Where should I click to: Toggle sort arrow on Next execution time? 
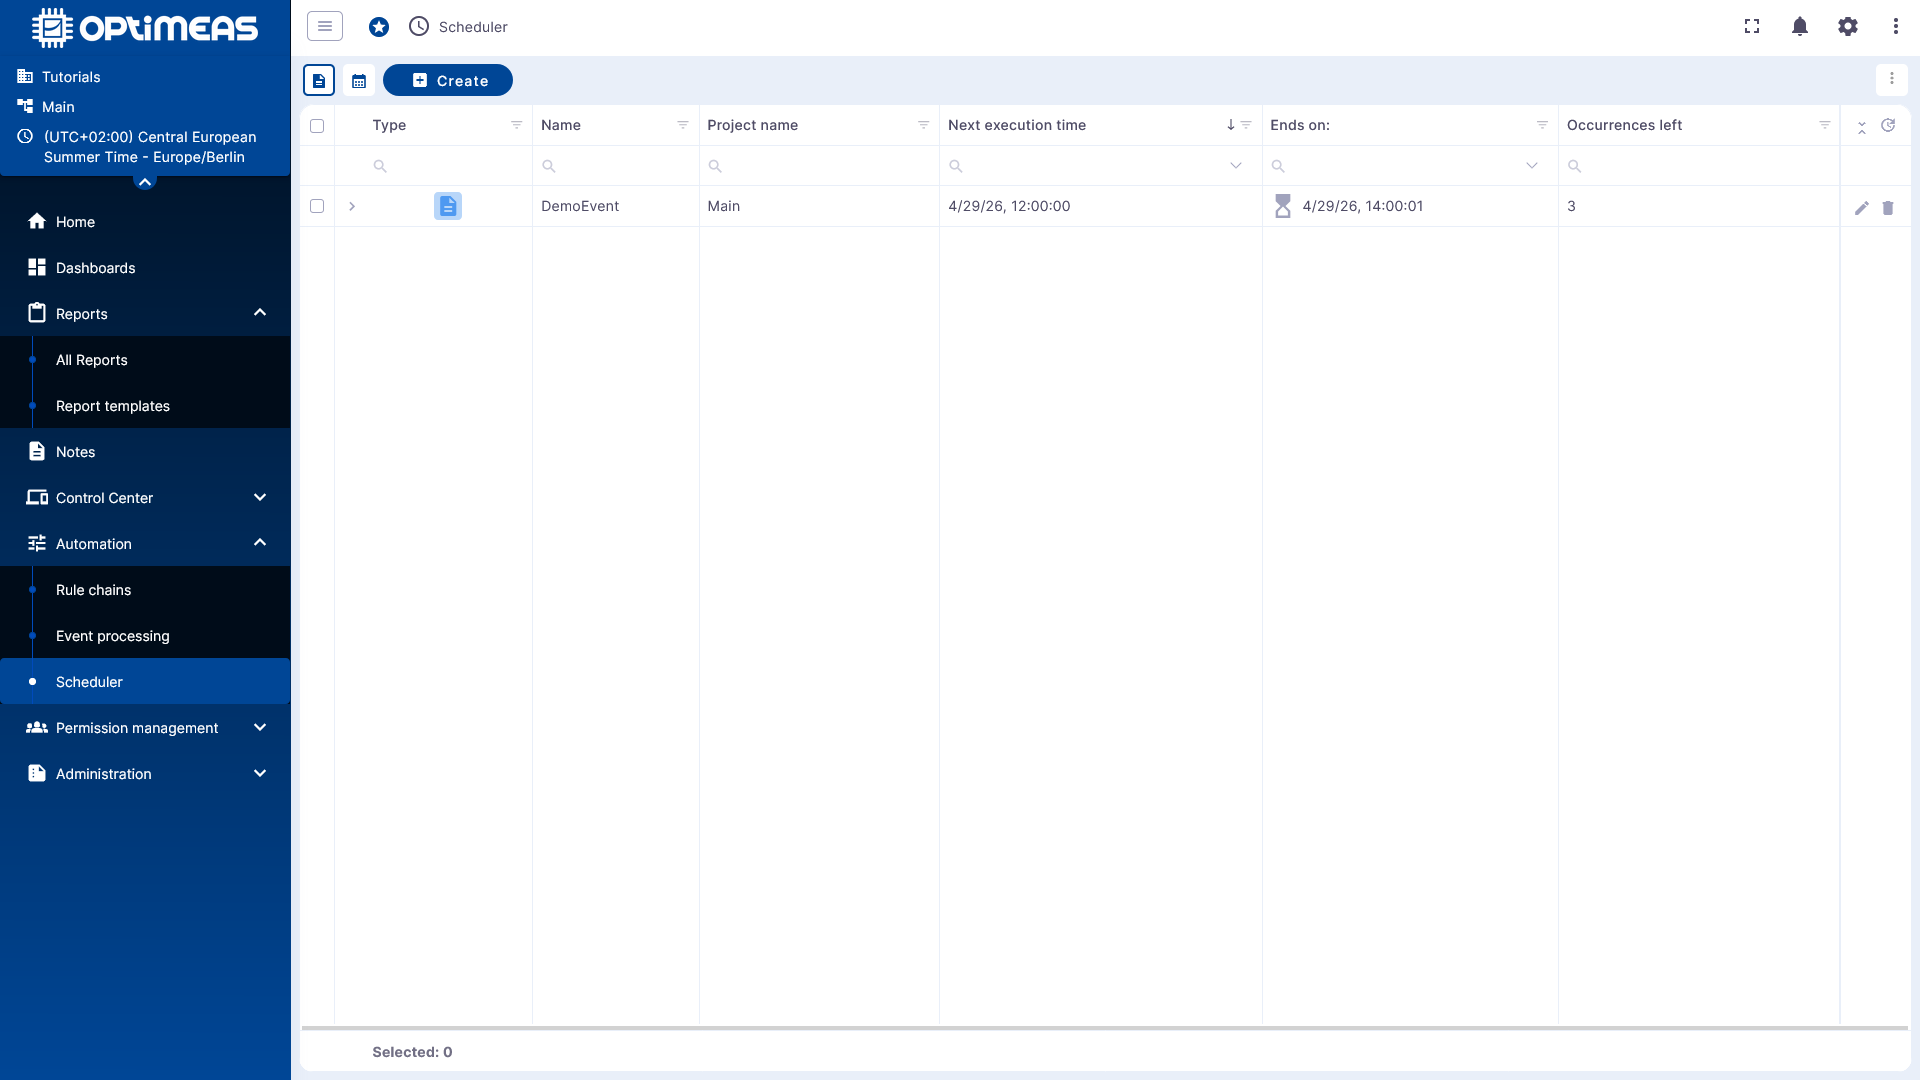[x=1231, y=125]
